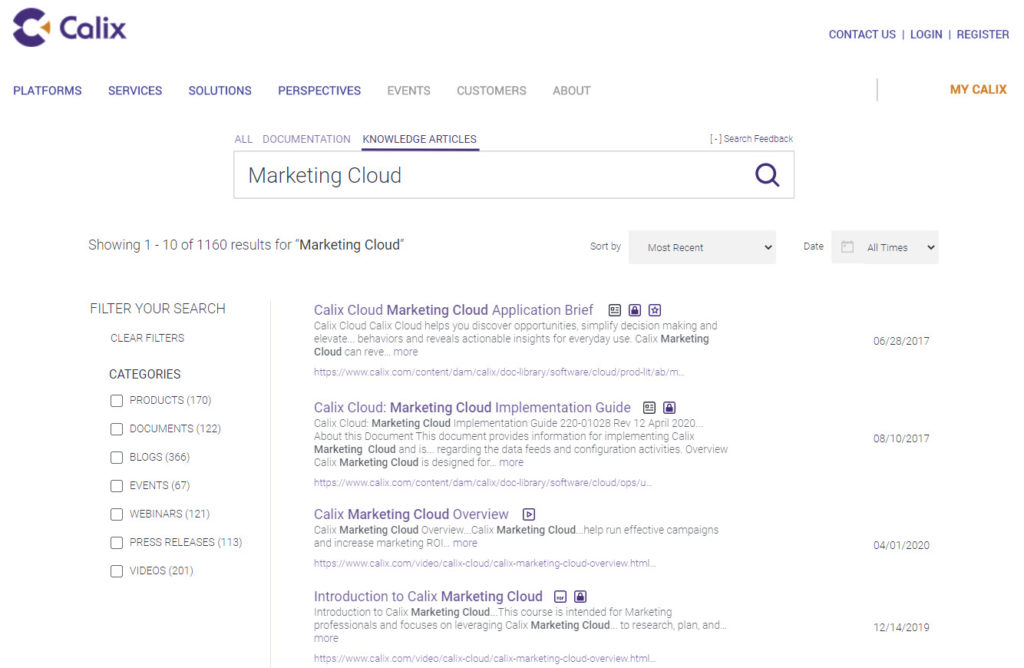Image resolution: width=1024 pixels, height=668 pixels.
Task: Check the Videos (201) filter box
Action: click(x=116, y=571)
